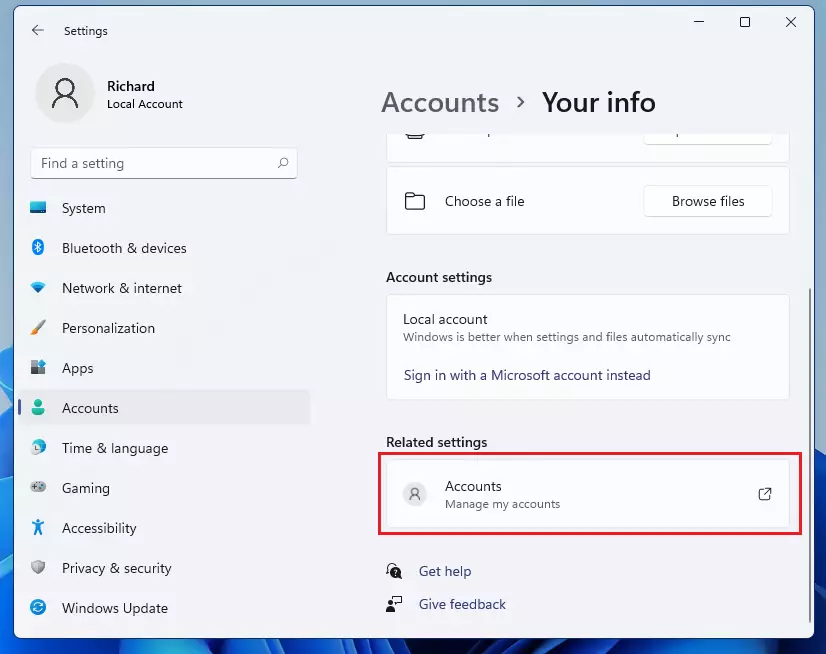The image size is (826, 654).
Task: Click the Privacy shield icon
Action: click(x=38, y=567)
